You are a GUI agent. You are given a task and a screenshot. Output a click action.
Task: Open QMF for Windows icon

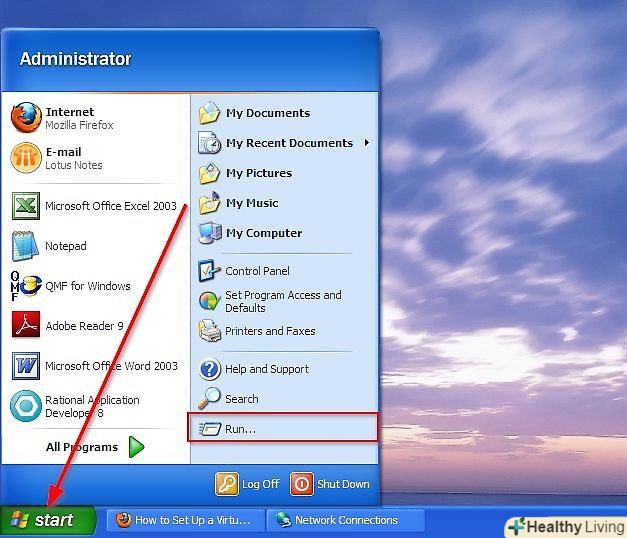(26, 286)
